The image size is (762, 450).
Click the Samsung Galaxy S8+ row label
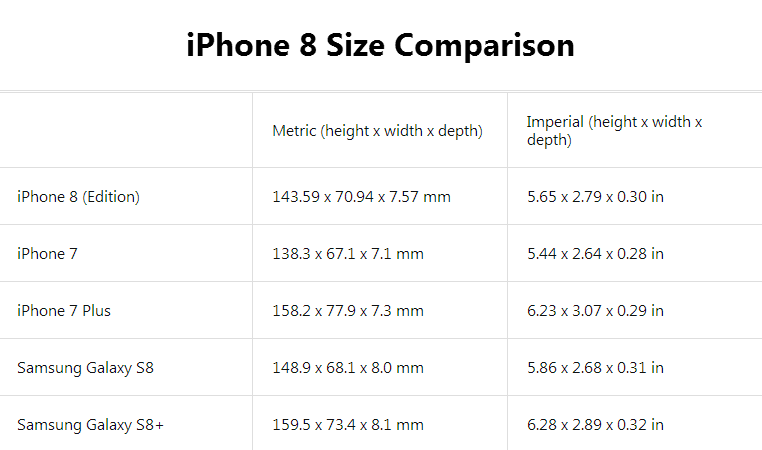tap(90, 425)
